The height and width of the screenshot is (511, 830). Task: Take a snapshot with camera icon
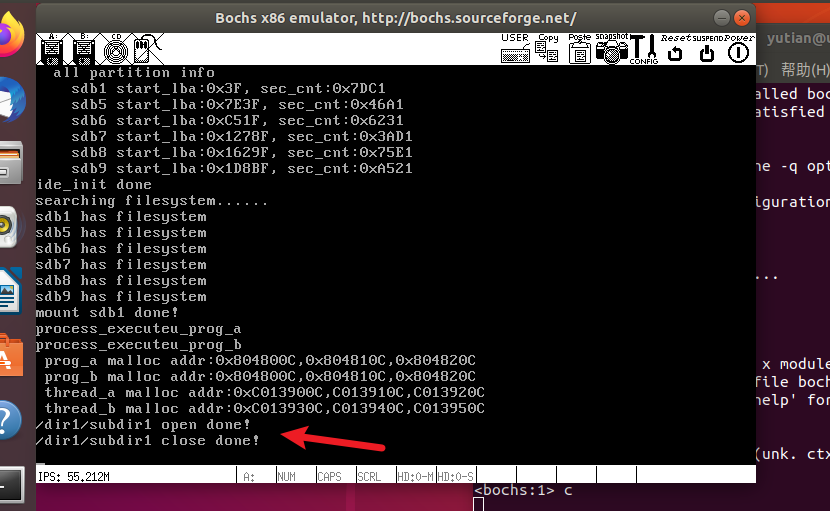point(611,49)
